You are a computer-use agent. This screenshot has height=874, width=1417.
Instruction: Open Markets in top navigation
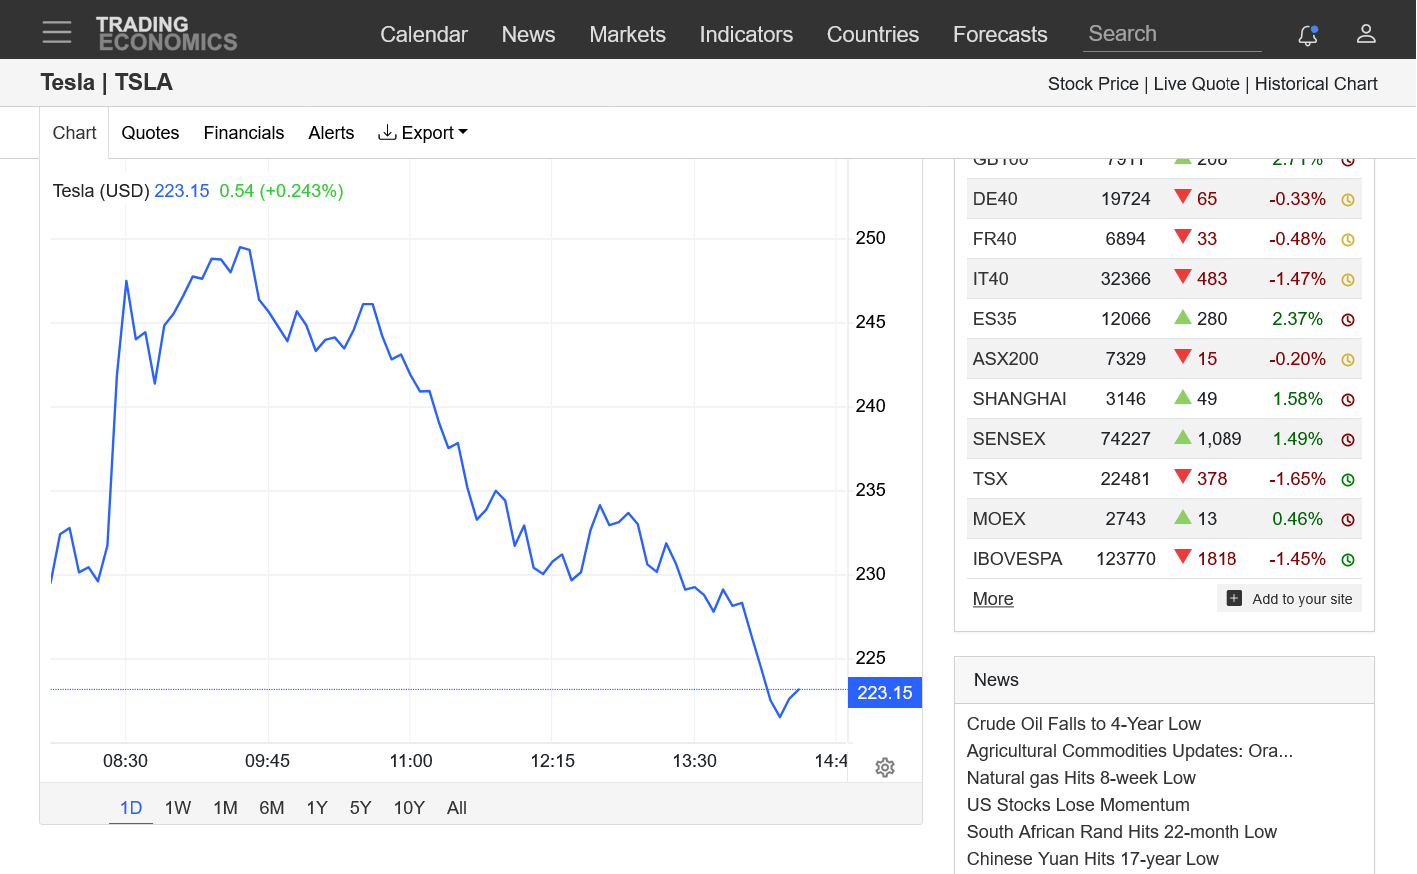[627, 34]
